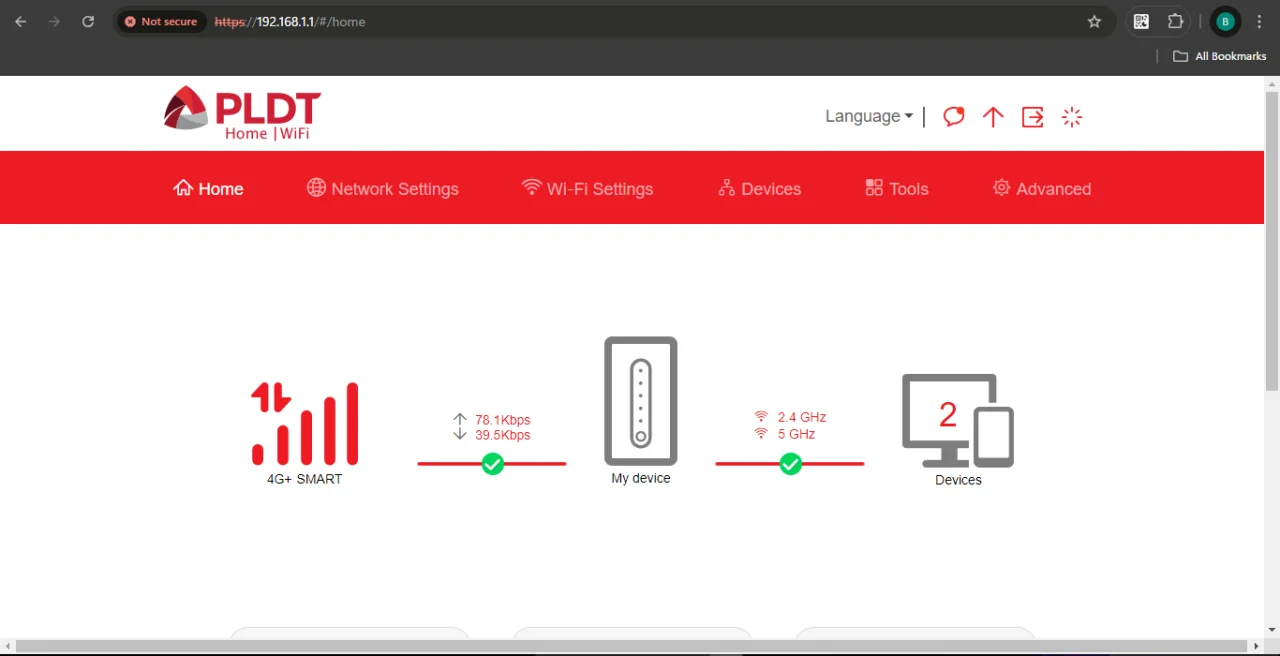Click the Wi-Fi icon beside 5 GHz

(761, 434)
